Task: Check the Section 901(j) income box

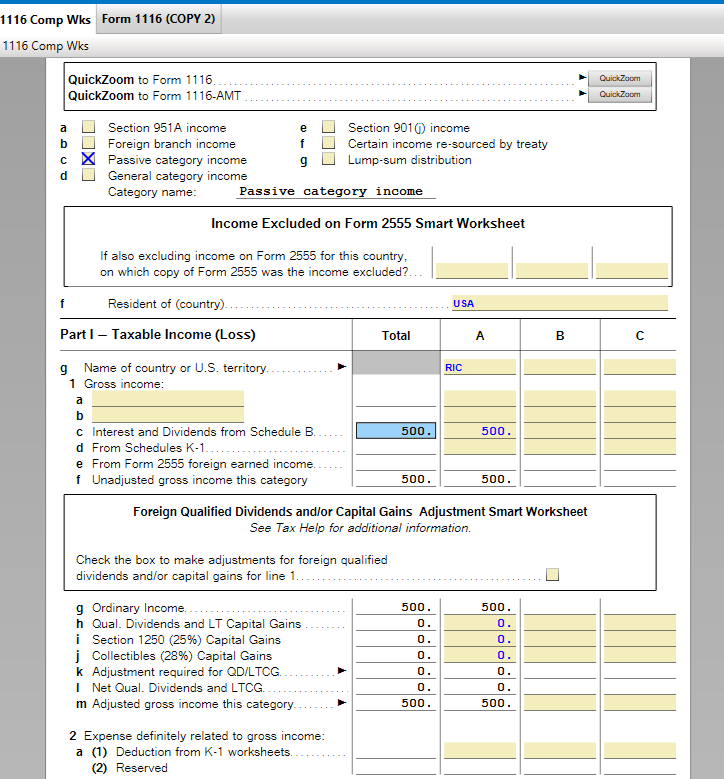Action: point(328,128)
